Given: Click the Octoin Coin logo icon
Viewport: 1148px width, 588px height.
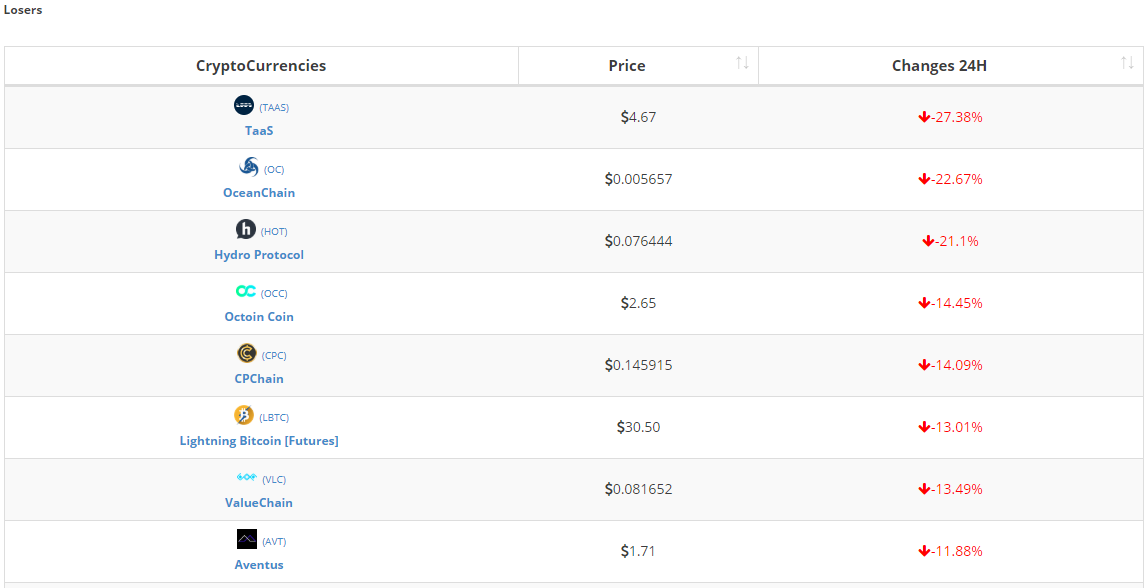Looking at the screenshot, I should (x=245, y=291).
